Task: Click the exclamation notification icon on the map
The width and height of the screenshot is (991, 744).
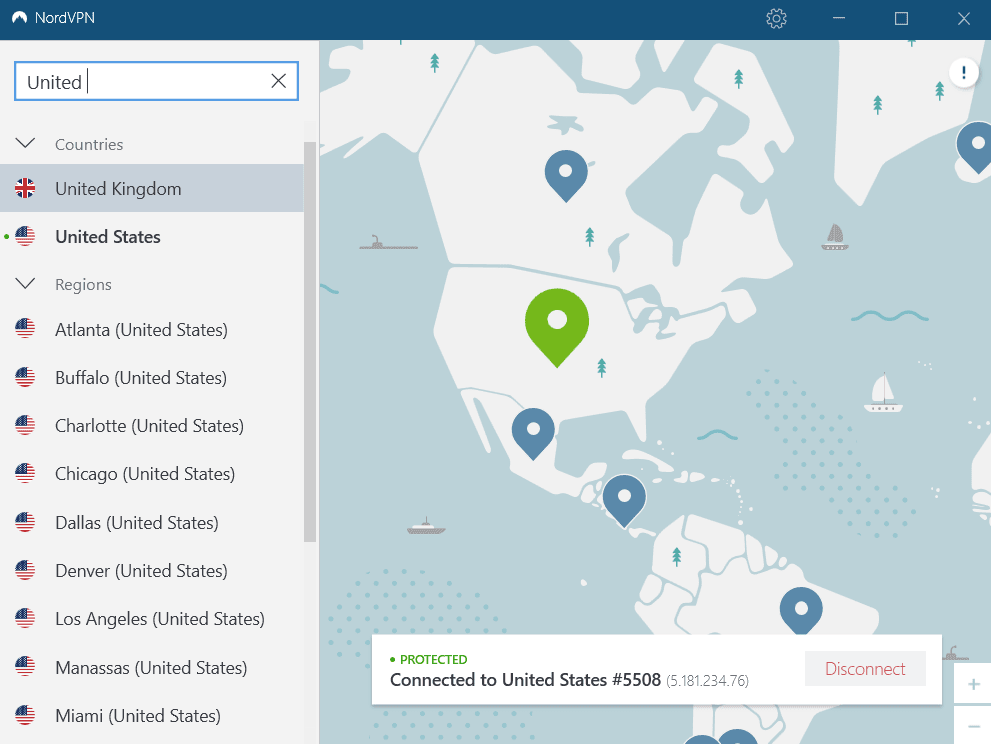Action: tap(963, 73)
